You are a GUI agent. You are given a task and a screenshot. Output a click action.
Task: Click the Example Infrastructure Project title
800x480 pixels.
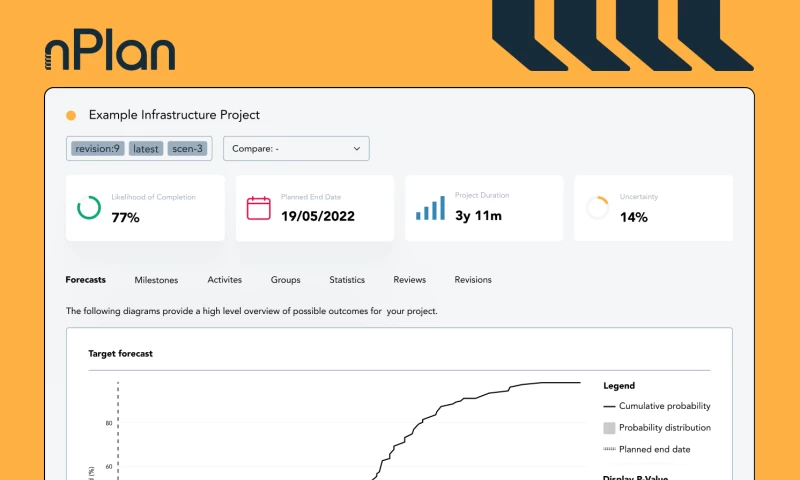coord(174,116)
